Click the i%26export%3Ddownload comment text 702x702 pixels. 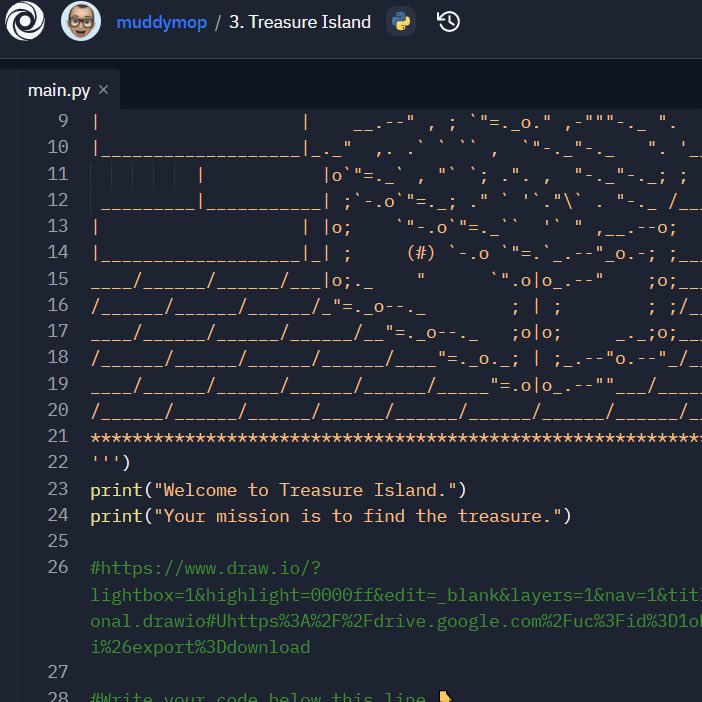pyautogui.click(x=200, y=647)
